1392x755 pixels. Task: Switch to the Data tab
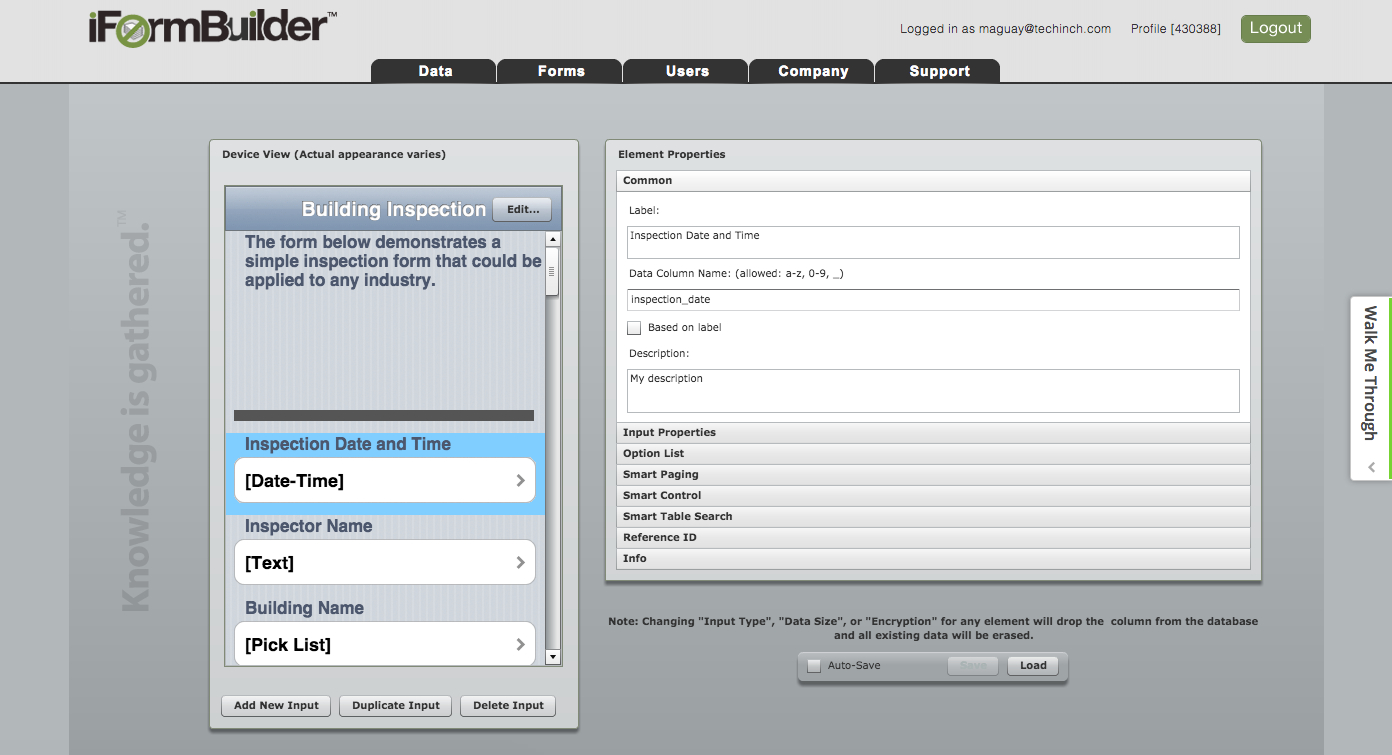pyautogui.click(x=435, y=71)
